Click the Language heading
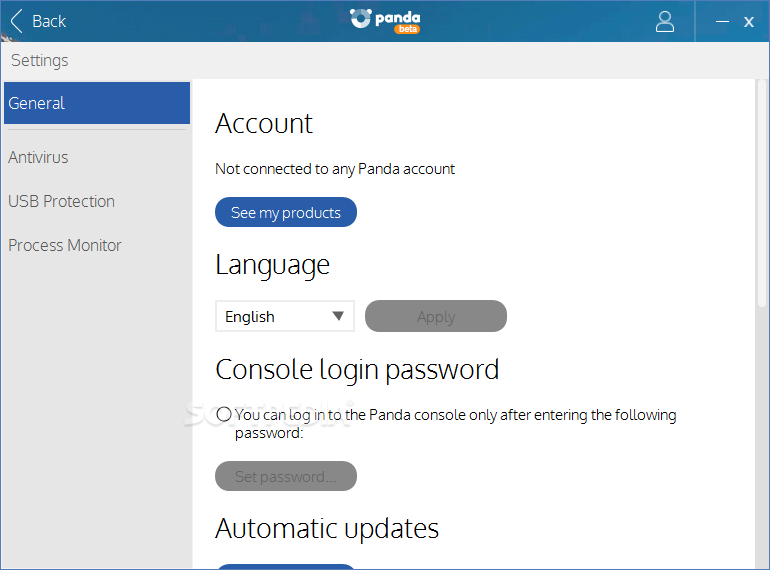770x570 pixels. 273,266
